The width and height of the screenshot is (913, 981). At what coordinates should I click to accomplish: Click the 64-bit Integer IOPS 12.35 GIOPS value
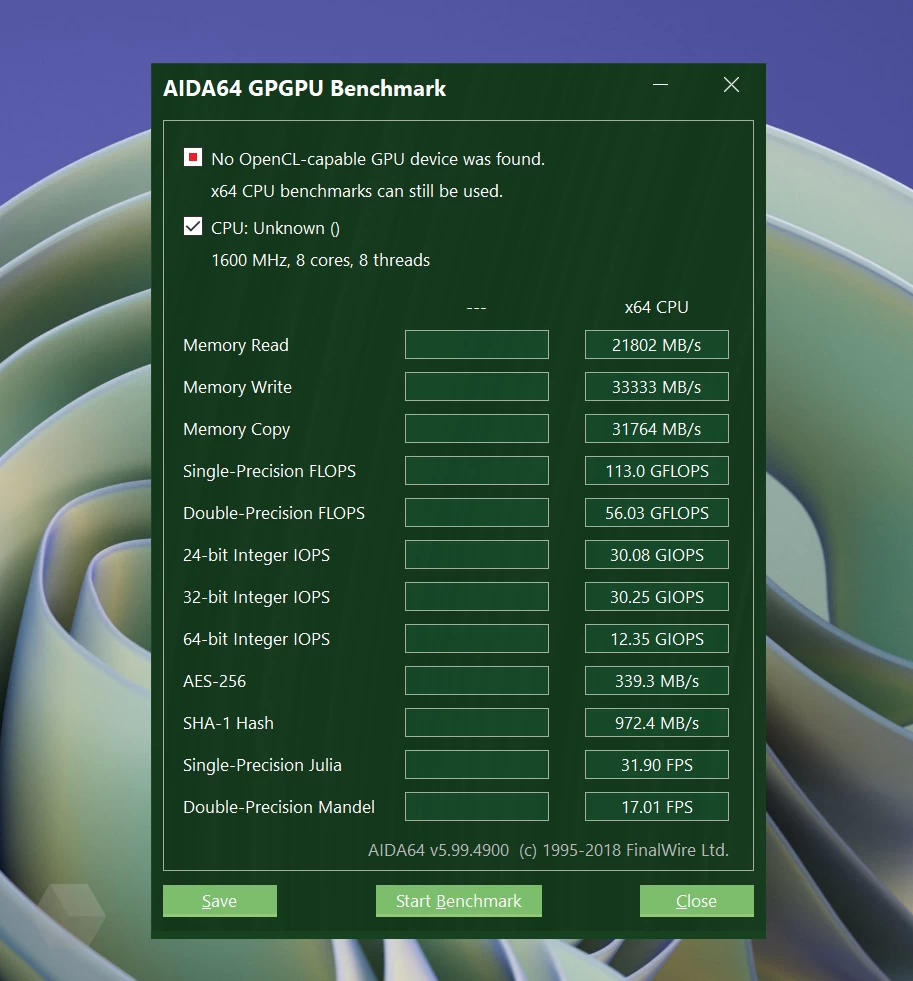(656, 639)
